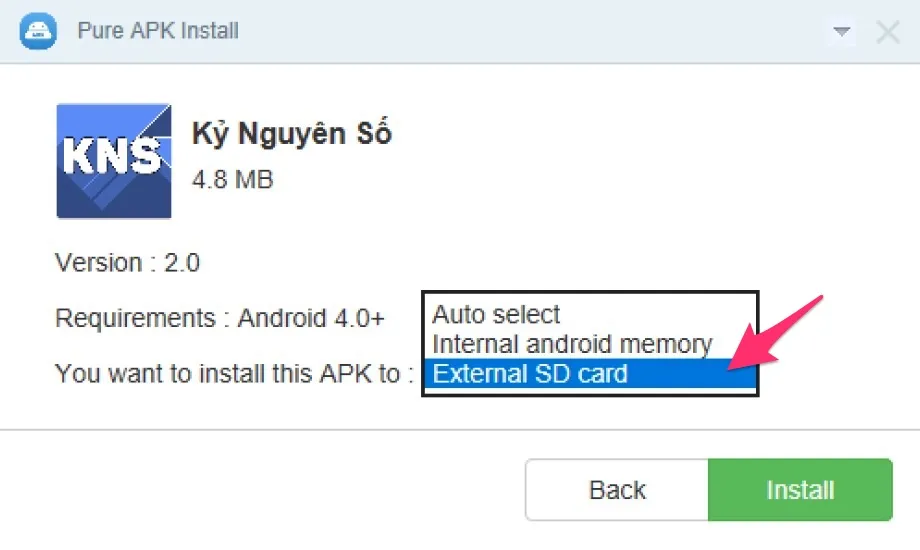Click the Pure APK Install title text
This screenshot has height=550, width=920.
tap(158, 31)
